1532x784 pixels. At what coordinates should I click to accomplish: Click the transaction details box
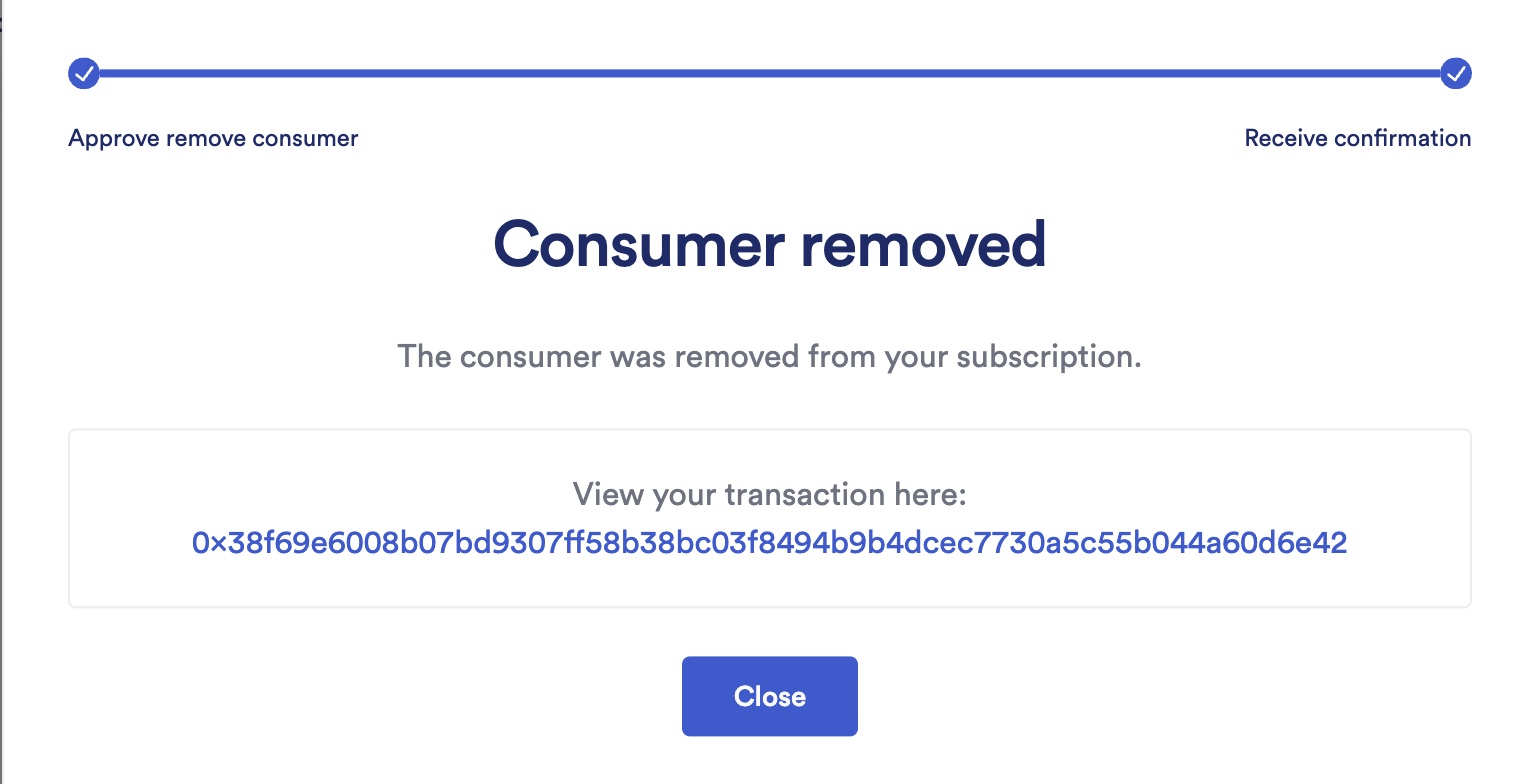click(x=769, y=518)
